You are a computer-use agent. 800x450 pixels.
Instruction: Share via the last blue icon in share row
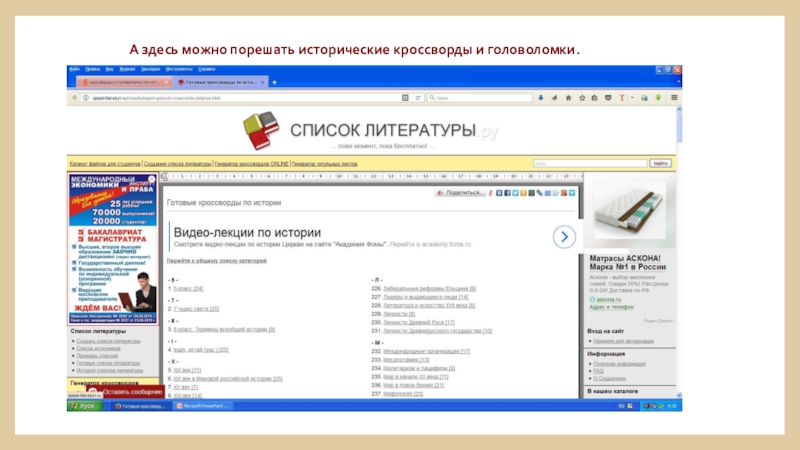click(x=572, y=193)
